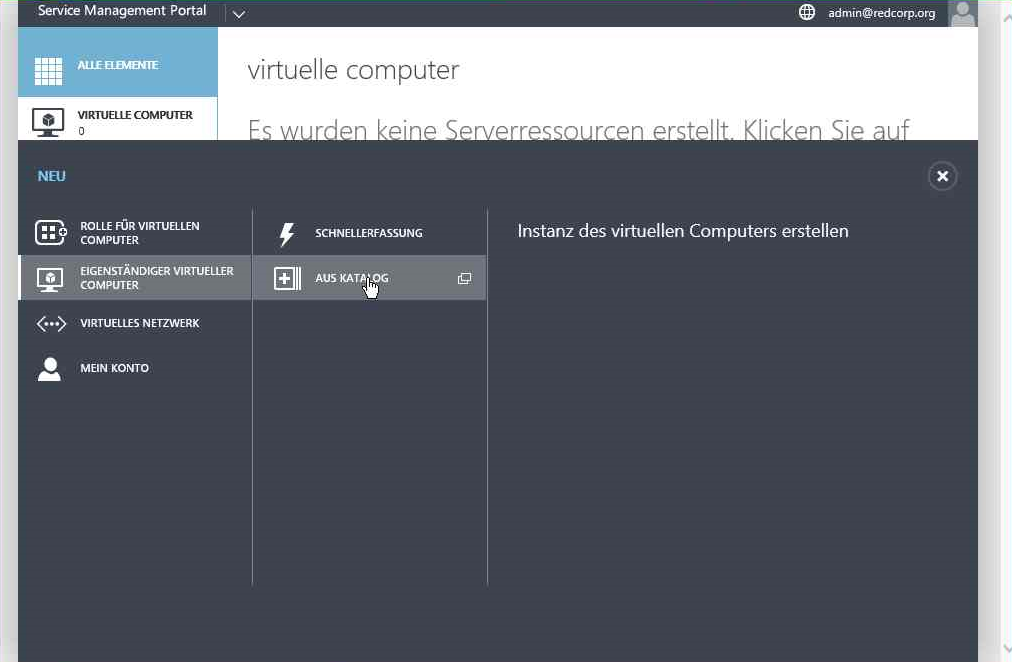Click the Virtuelles Netzwerk icon

(x=50, y=324)
